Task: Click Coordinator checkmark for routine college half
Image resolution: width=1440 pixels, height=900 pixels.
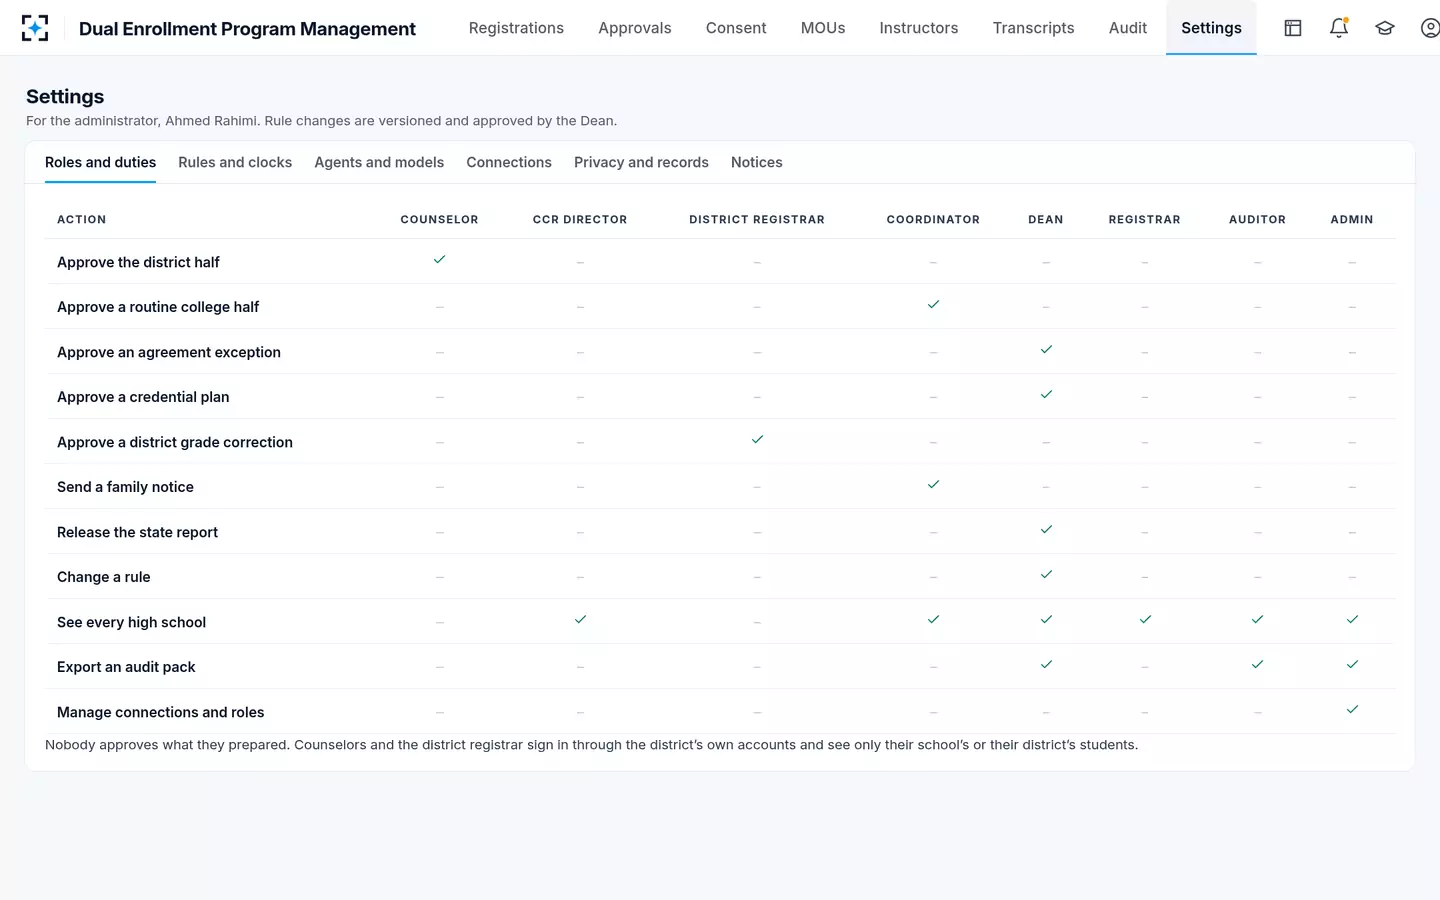Action: pyautogui.click(x=933, y=304)
